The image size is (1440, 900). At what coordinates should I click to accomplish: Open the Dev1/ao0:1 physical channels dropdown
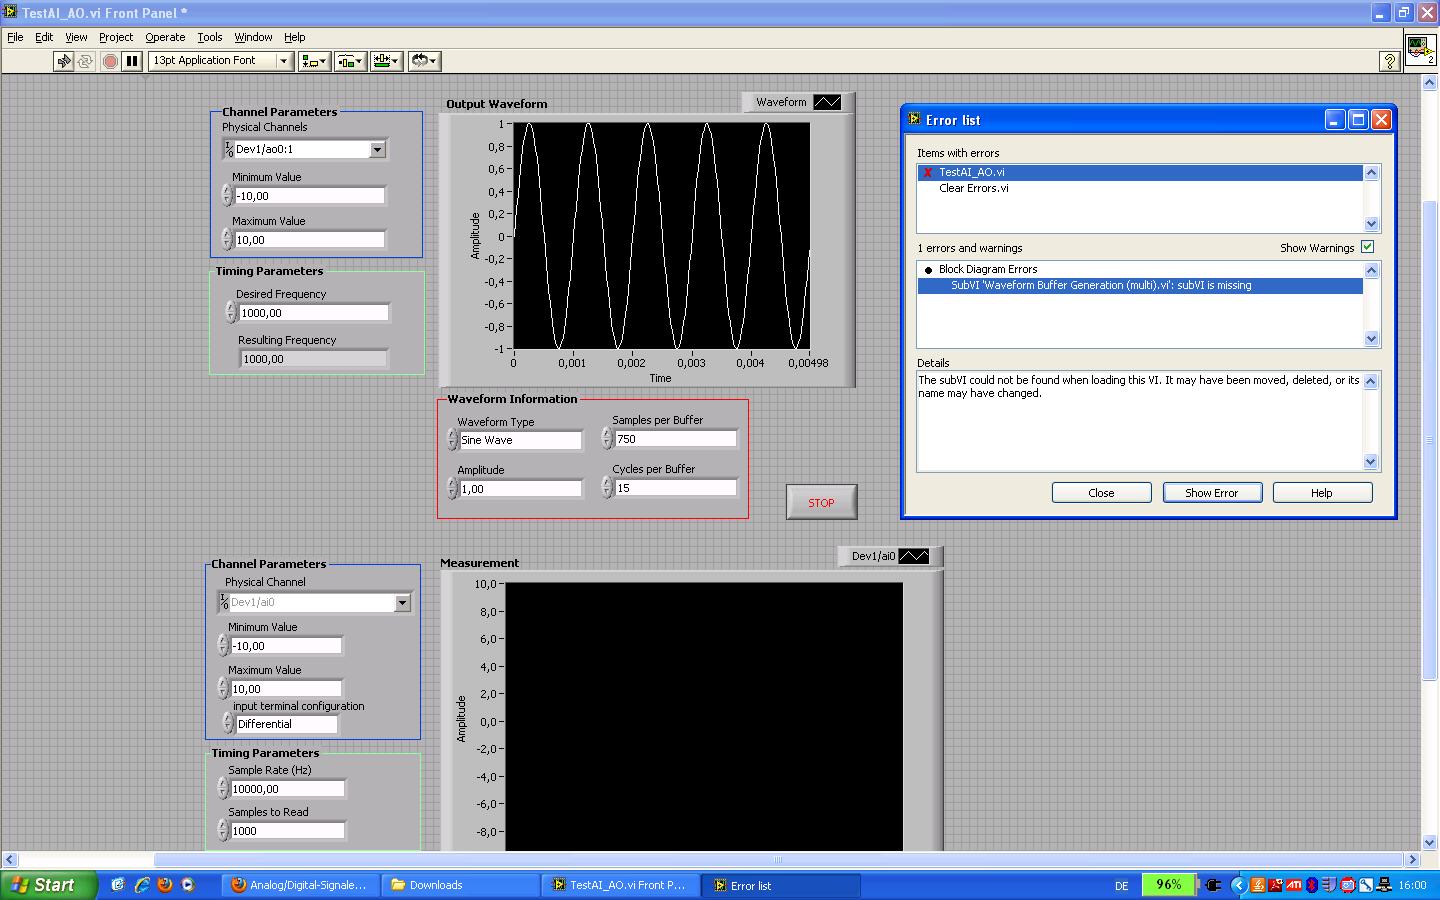tap(377, 149)
